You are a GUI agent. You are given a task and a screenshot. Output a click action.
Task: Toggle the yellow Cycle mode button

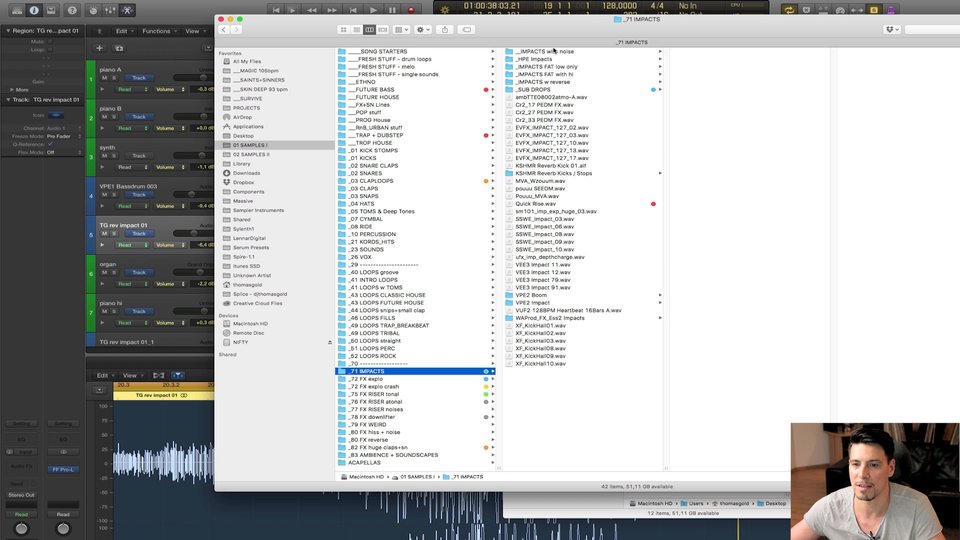coord(789,10)
